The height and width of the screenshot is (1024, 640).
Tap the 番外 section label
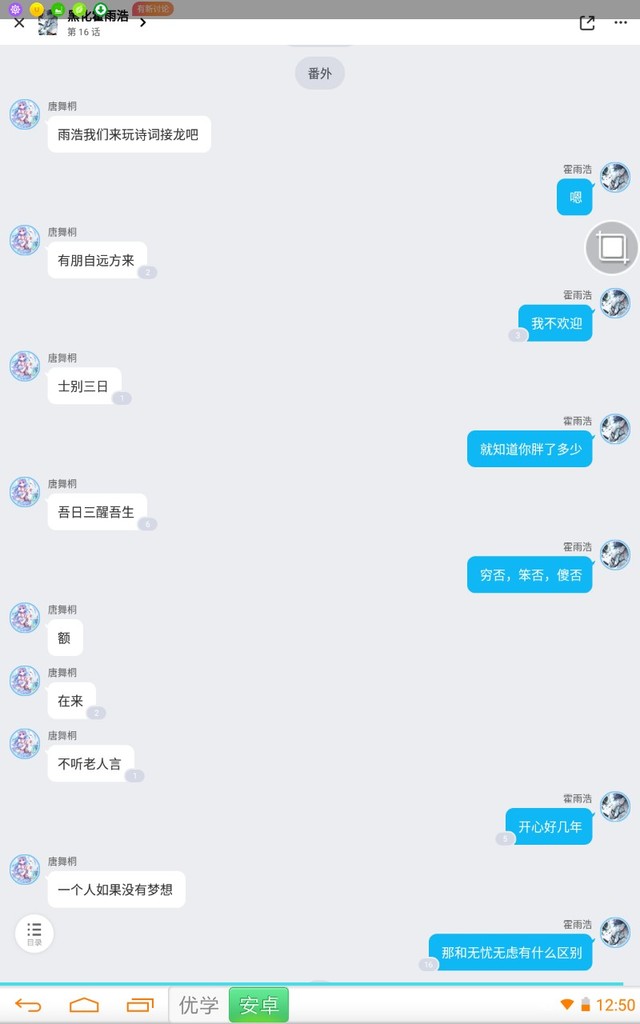(320, 73)
